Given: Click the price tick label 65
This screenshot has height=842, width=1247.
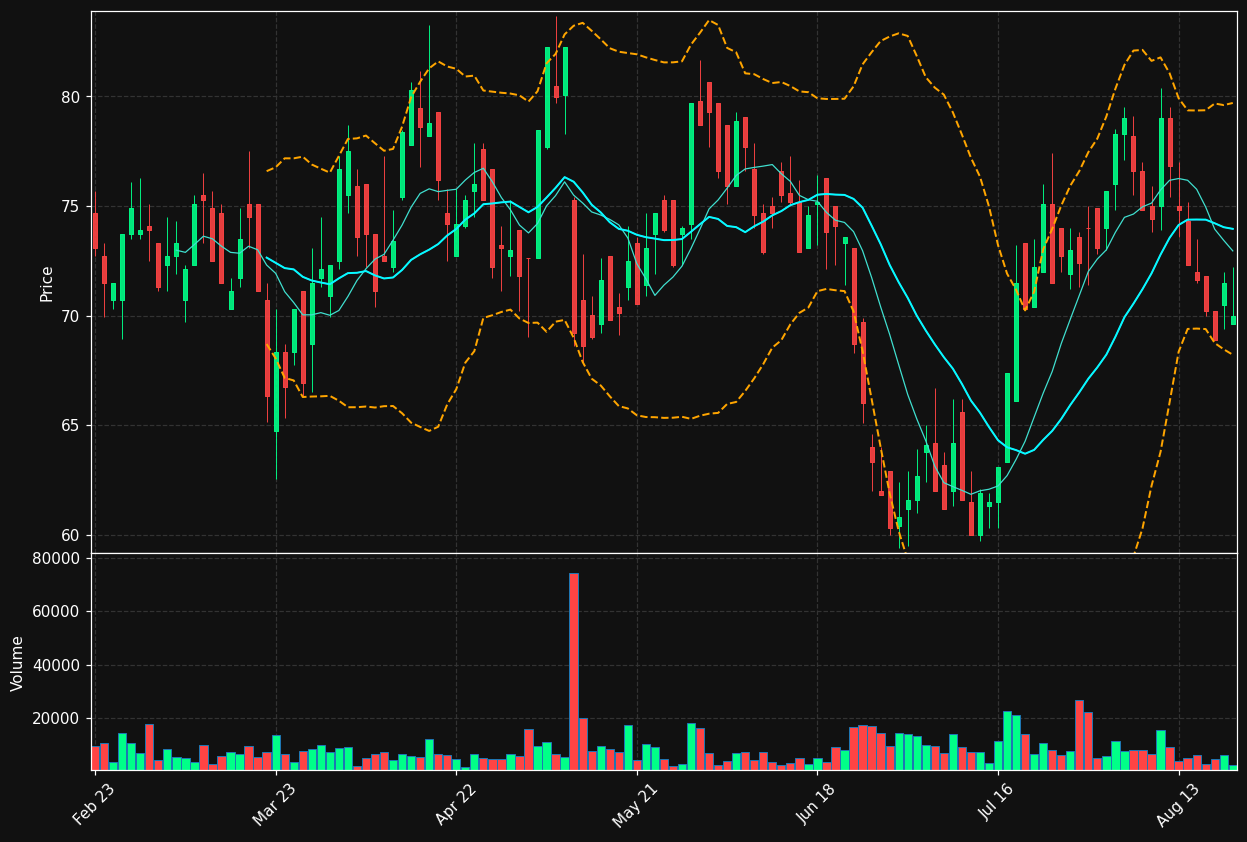Looking at the screenshot, I should [71, 426].
